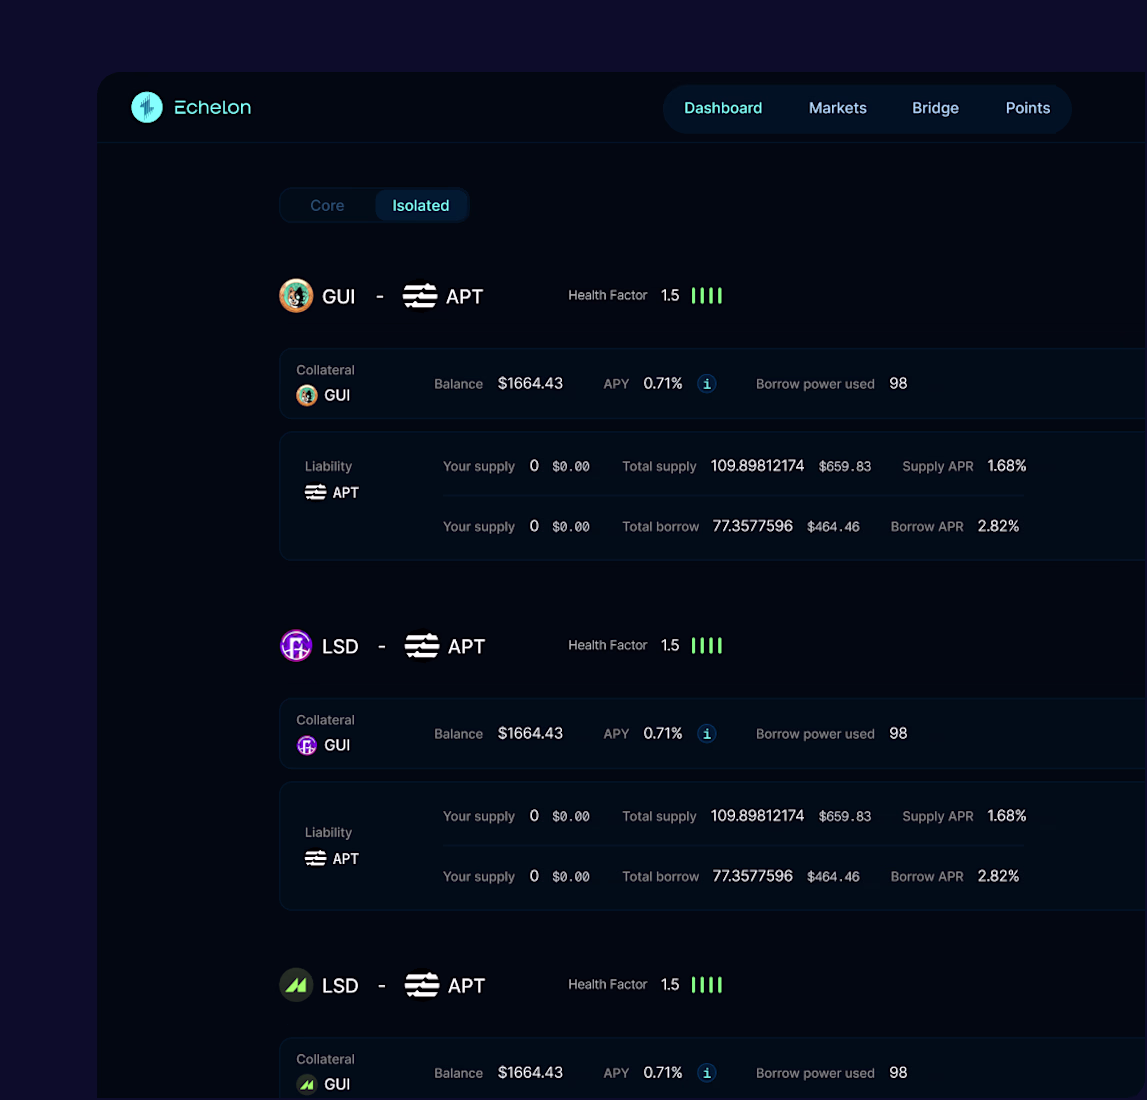Click Borrow APR 2.82% in the second Liability card
1147x1100 pixels.
pos(998,875)
